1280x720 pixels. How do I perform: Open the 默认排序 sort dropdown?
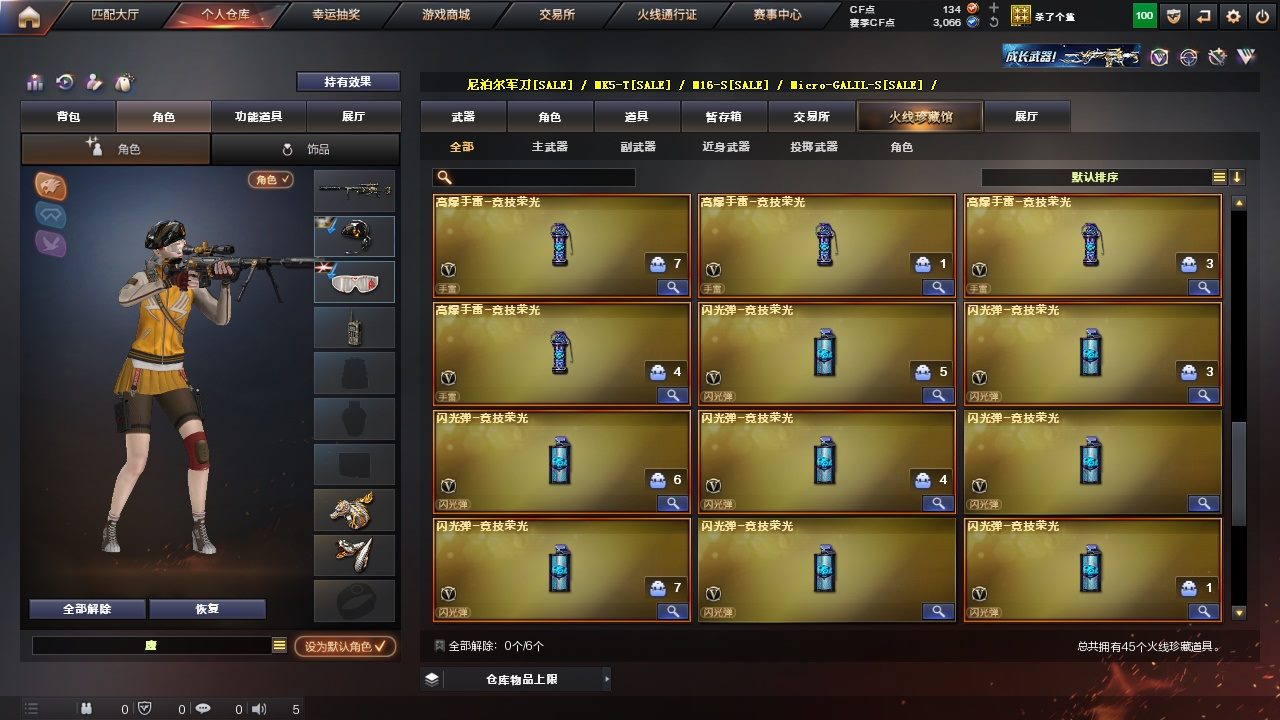coord(1096,177)
